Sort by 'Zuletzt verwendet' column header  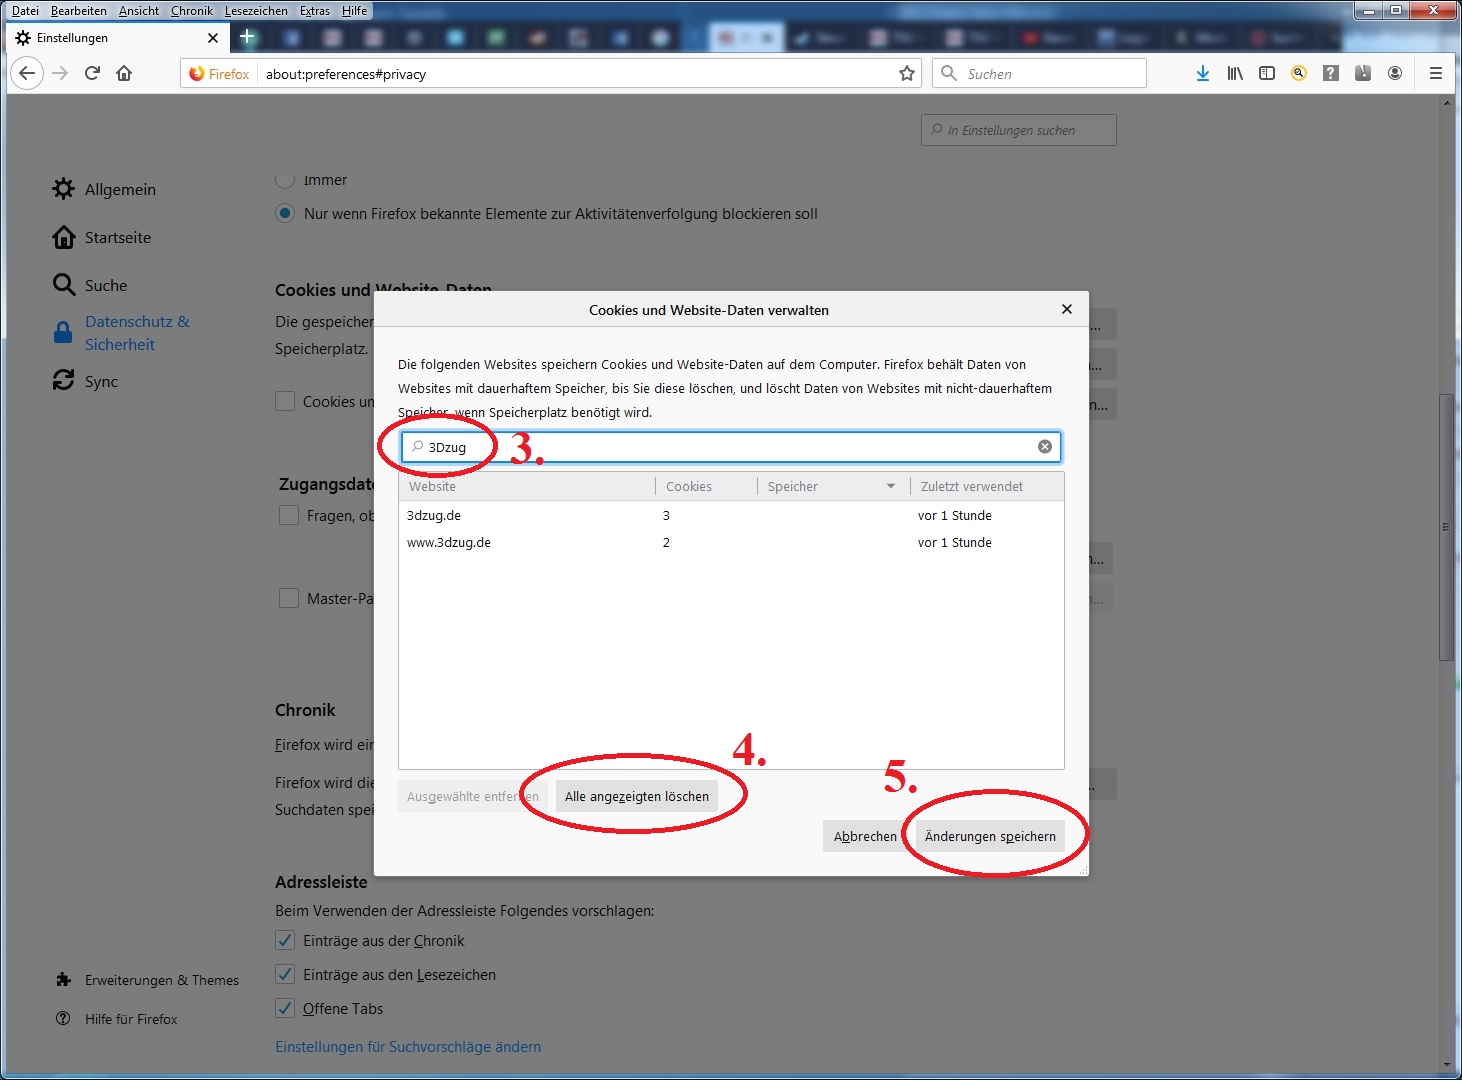(986, 486)
